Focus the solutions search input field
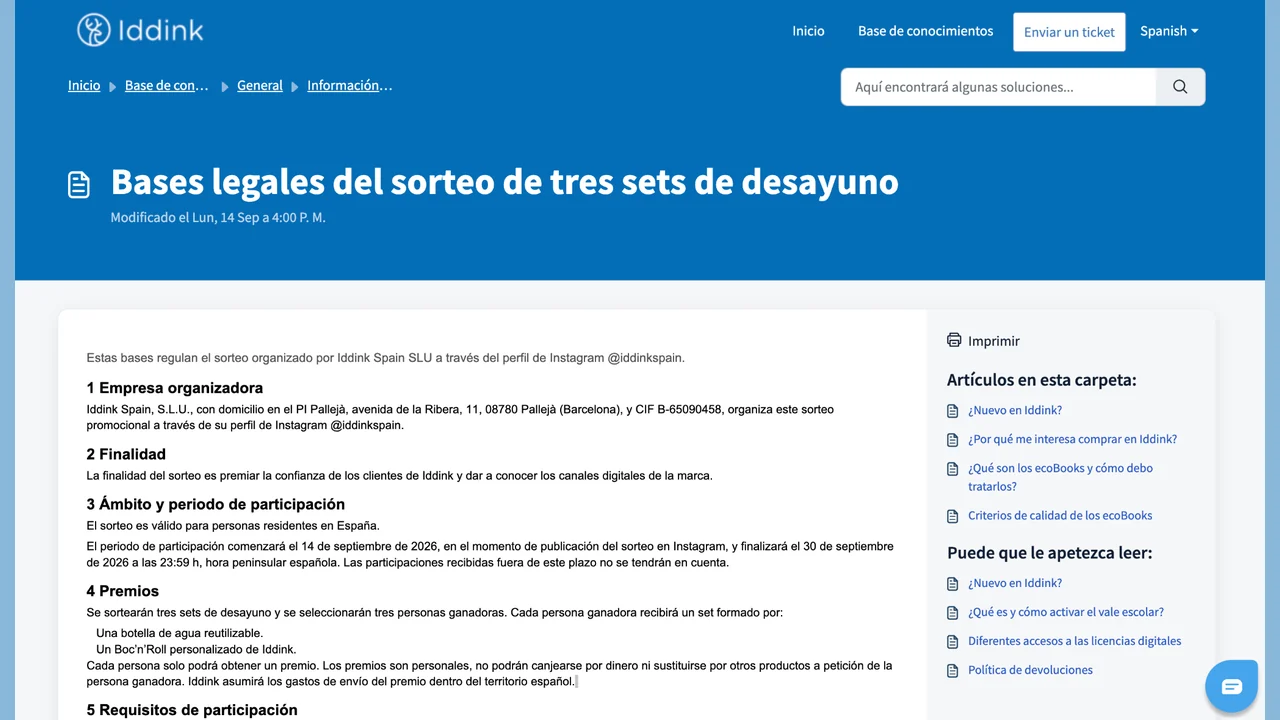The image size is (1280, 720). coord(998,87)
